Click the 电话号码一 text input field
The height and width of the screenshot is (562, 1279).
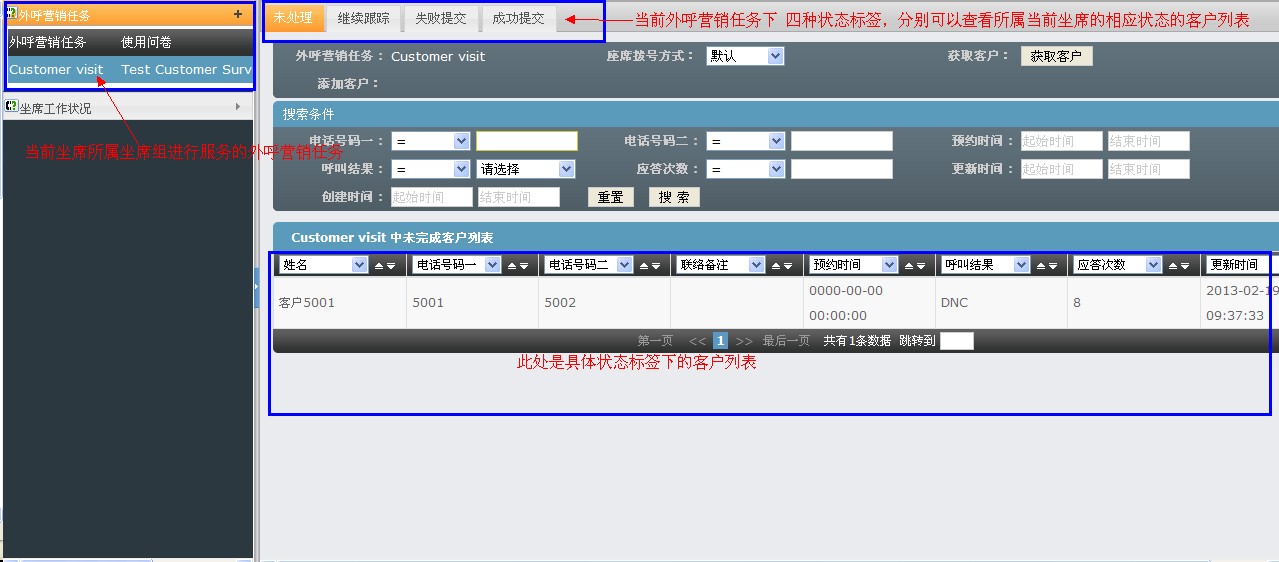(526, 142)
